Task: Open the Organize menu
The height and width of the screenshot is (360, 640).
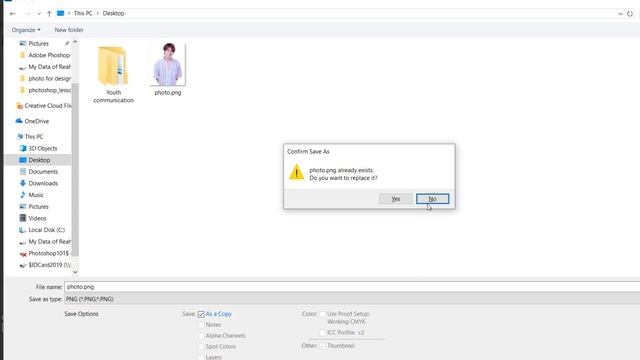Action: 26,30
